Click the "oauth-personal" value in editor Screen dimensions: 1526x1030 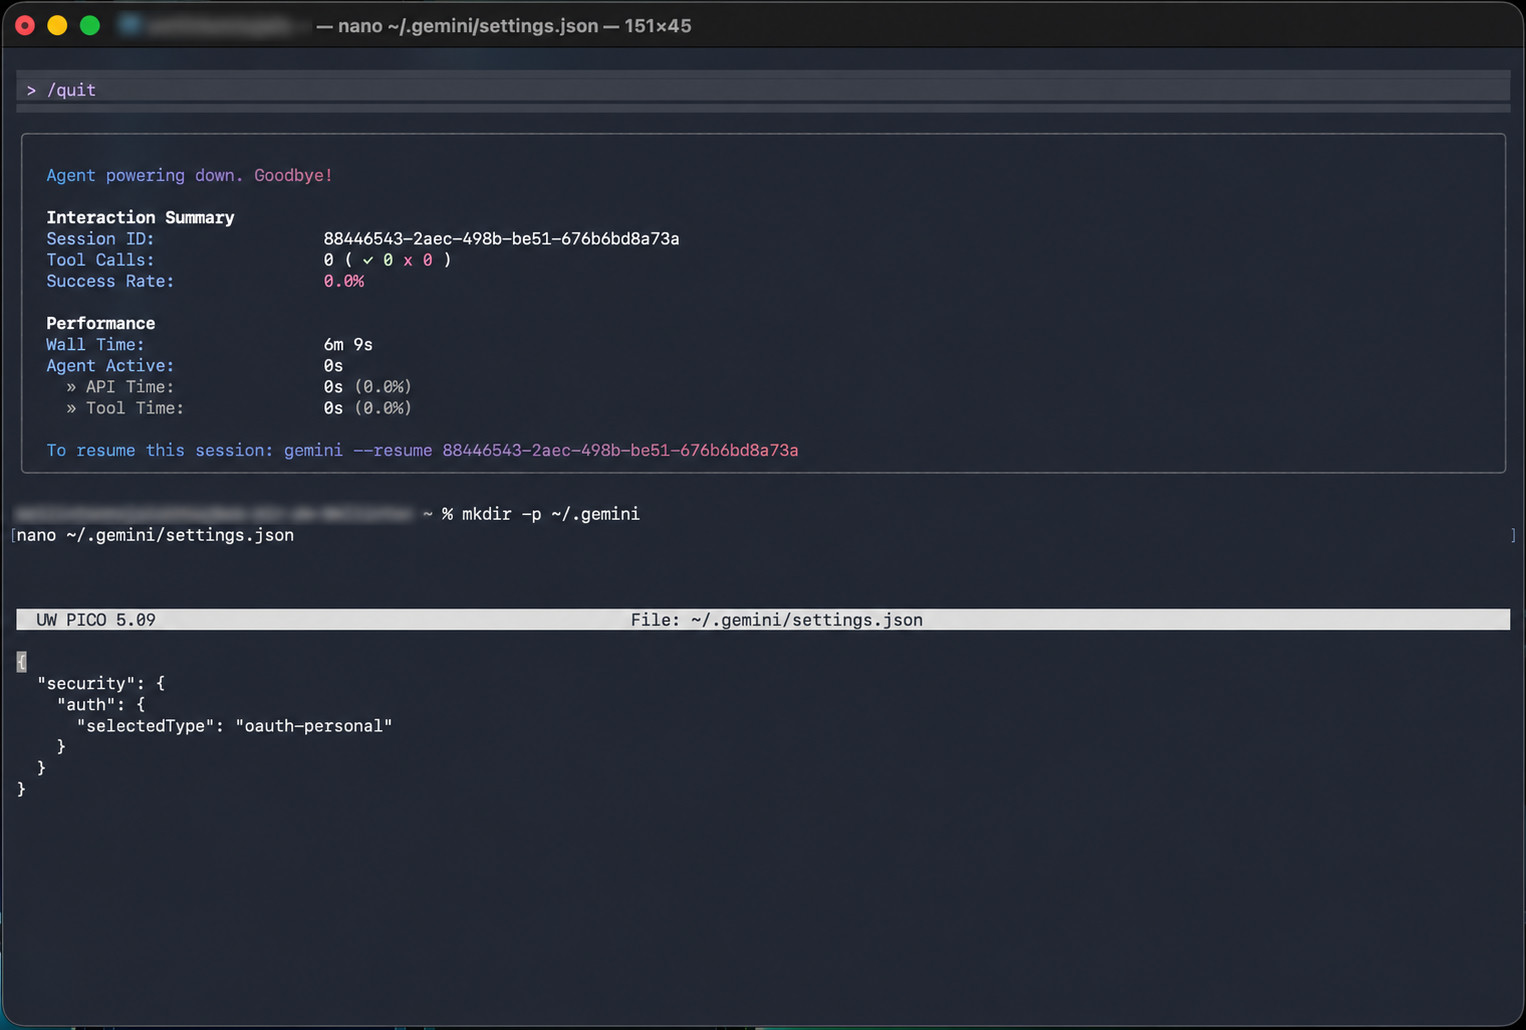click(x=314, y=726)
